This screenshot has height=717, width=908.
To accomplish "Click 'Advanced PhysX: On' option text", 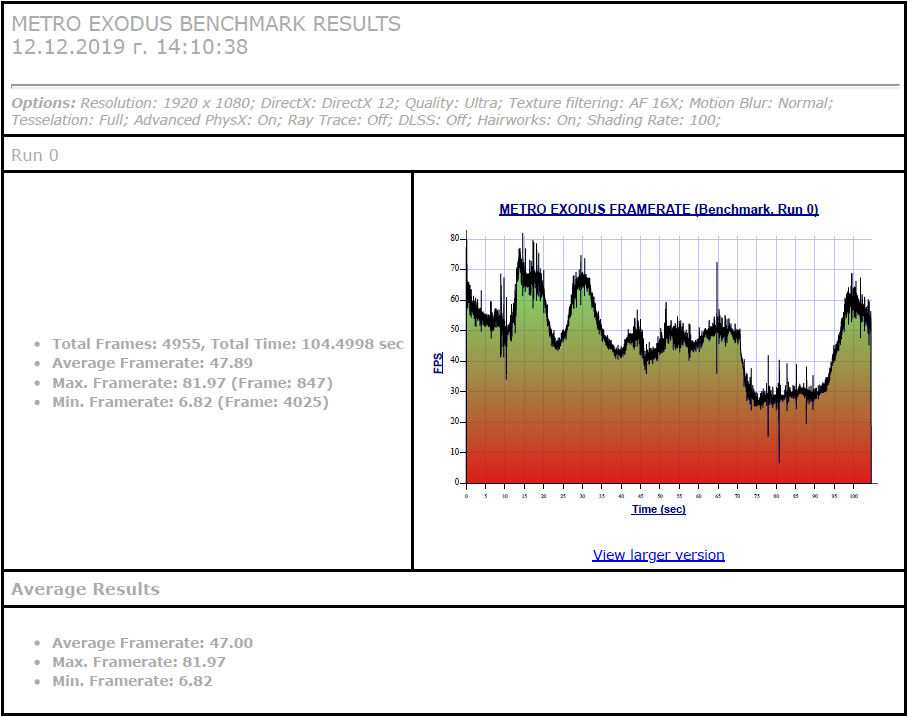I will click(x=204, y=120).
